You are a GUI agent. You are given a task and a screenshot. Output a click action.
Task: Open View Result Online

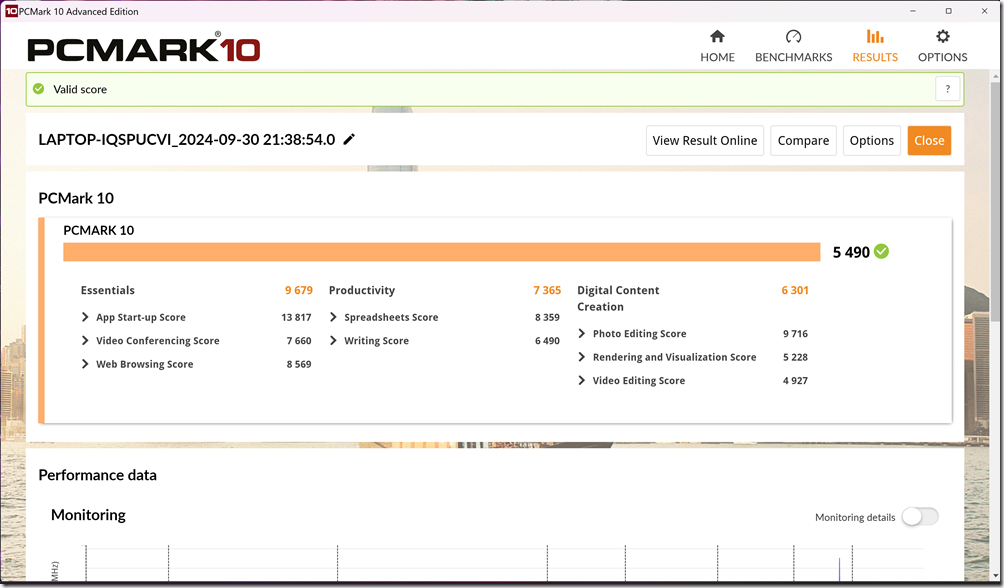(x=704, y=140)
